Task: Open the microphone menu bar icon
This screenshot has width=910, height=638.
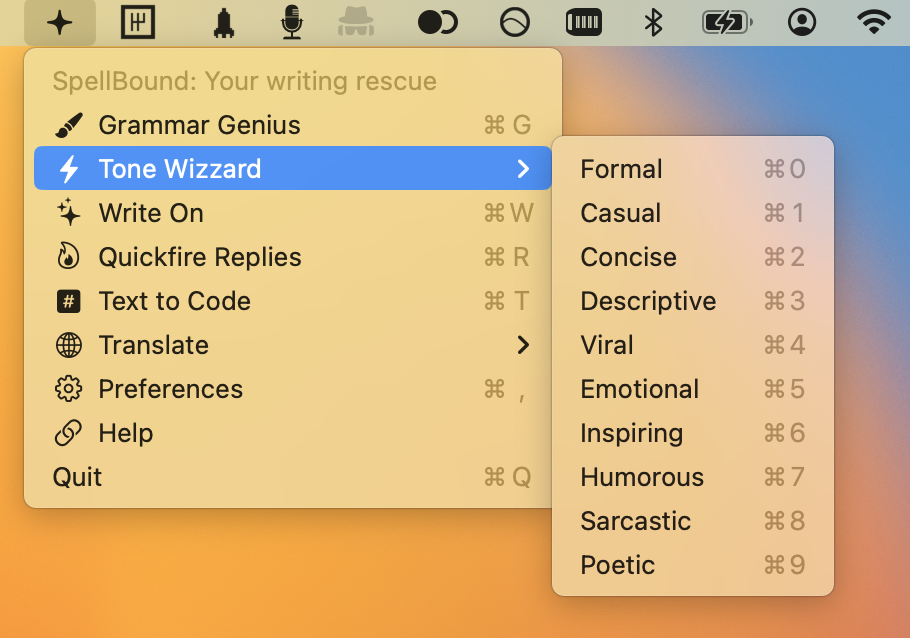Action: click(291, 23)
